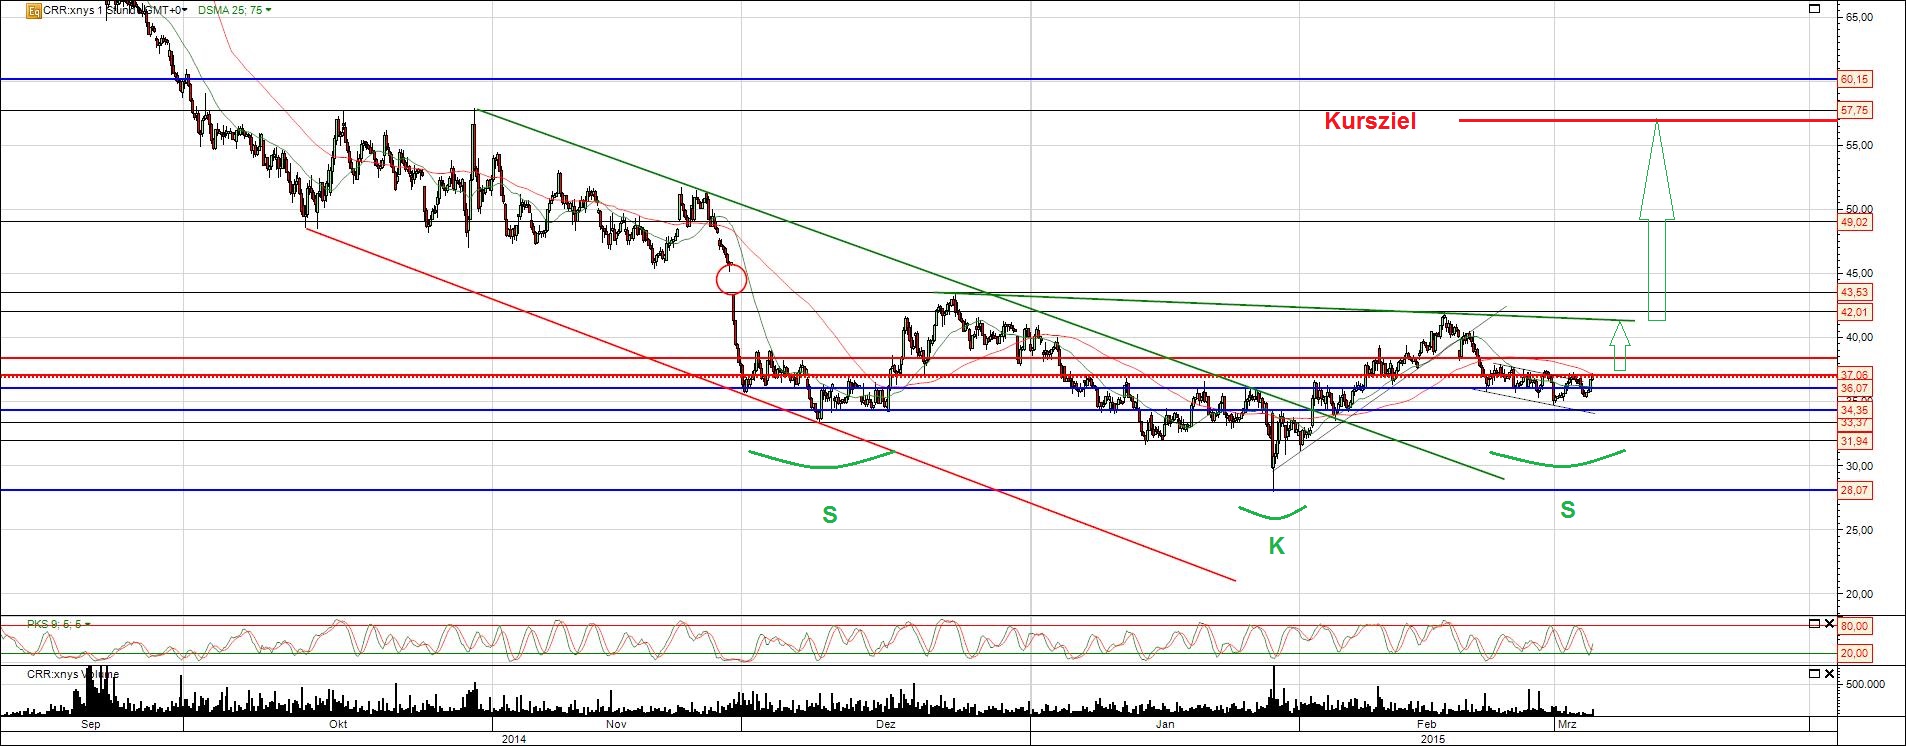1906x746 pixels.
Task: Close the PKS oscillator panel
Action: (1830, 624)
